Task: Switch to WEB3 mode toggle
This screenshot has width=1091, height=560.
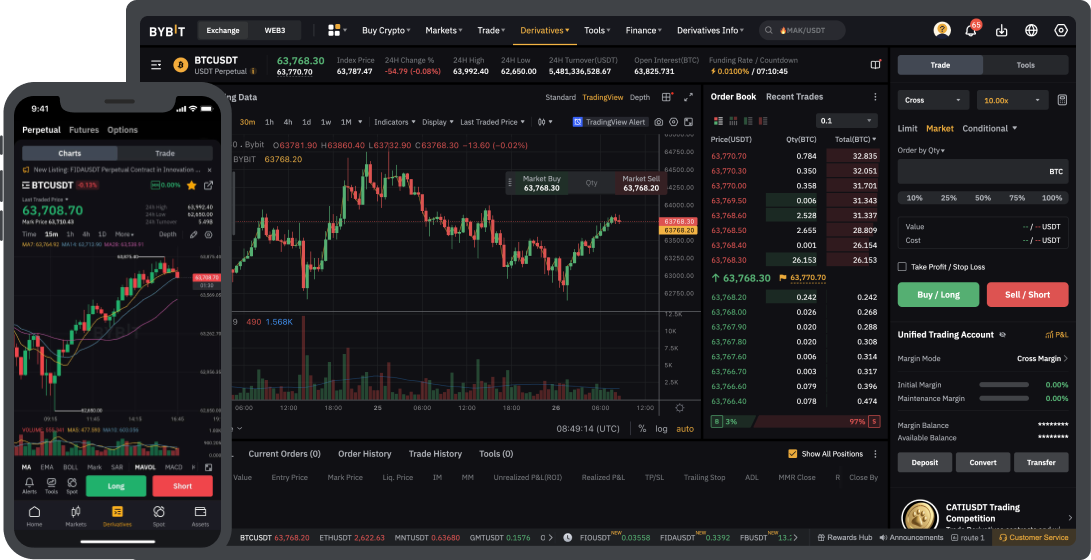Action: pyautogui.click(x=274, y=31)
